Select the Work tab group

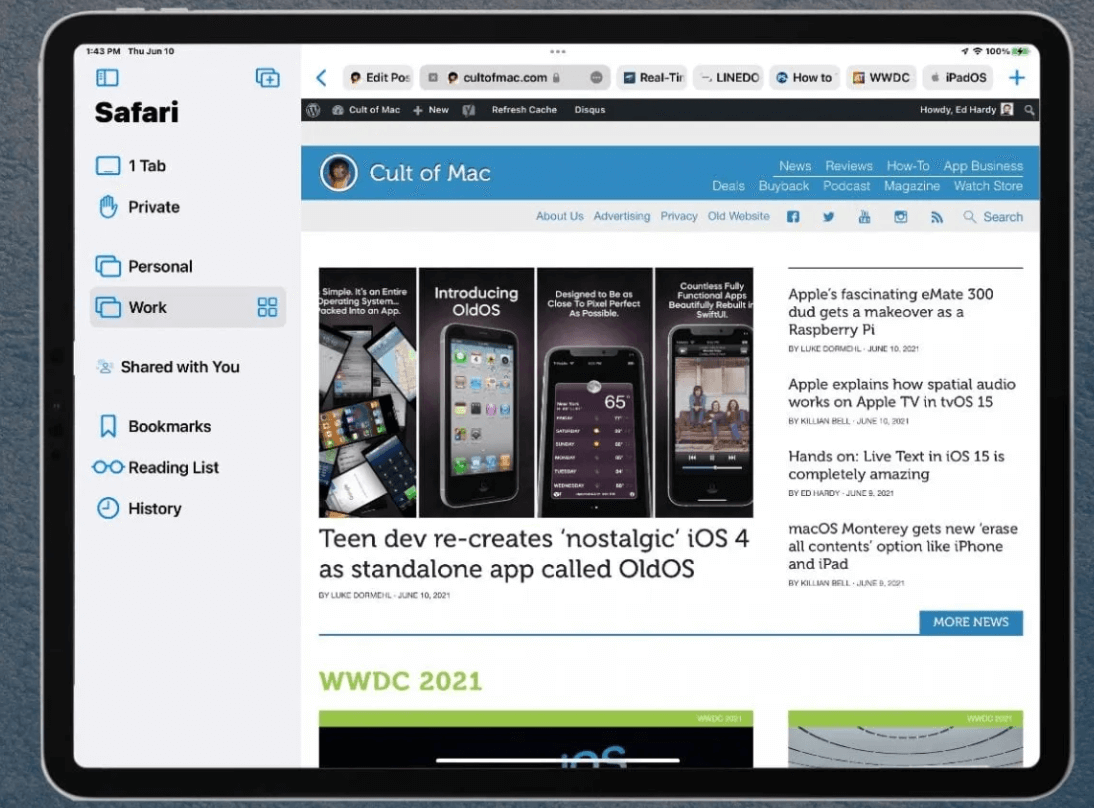[188, 307]
